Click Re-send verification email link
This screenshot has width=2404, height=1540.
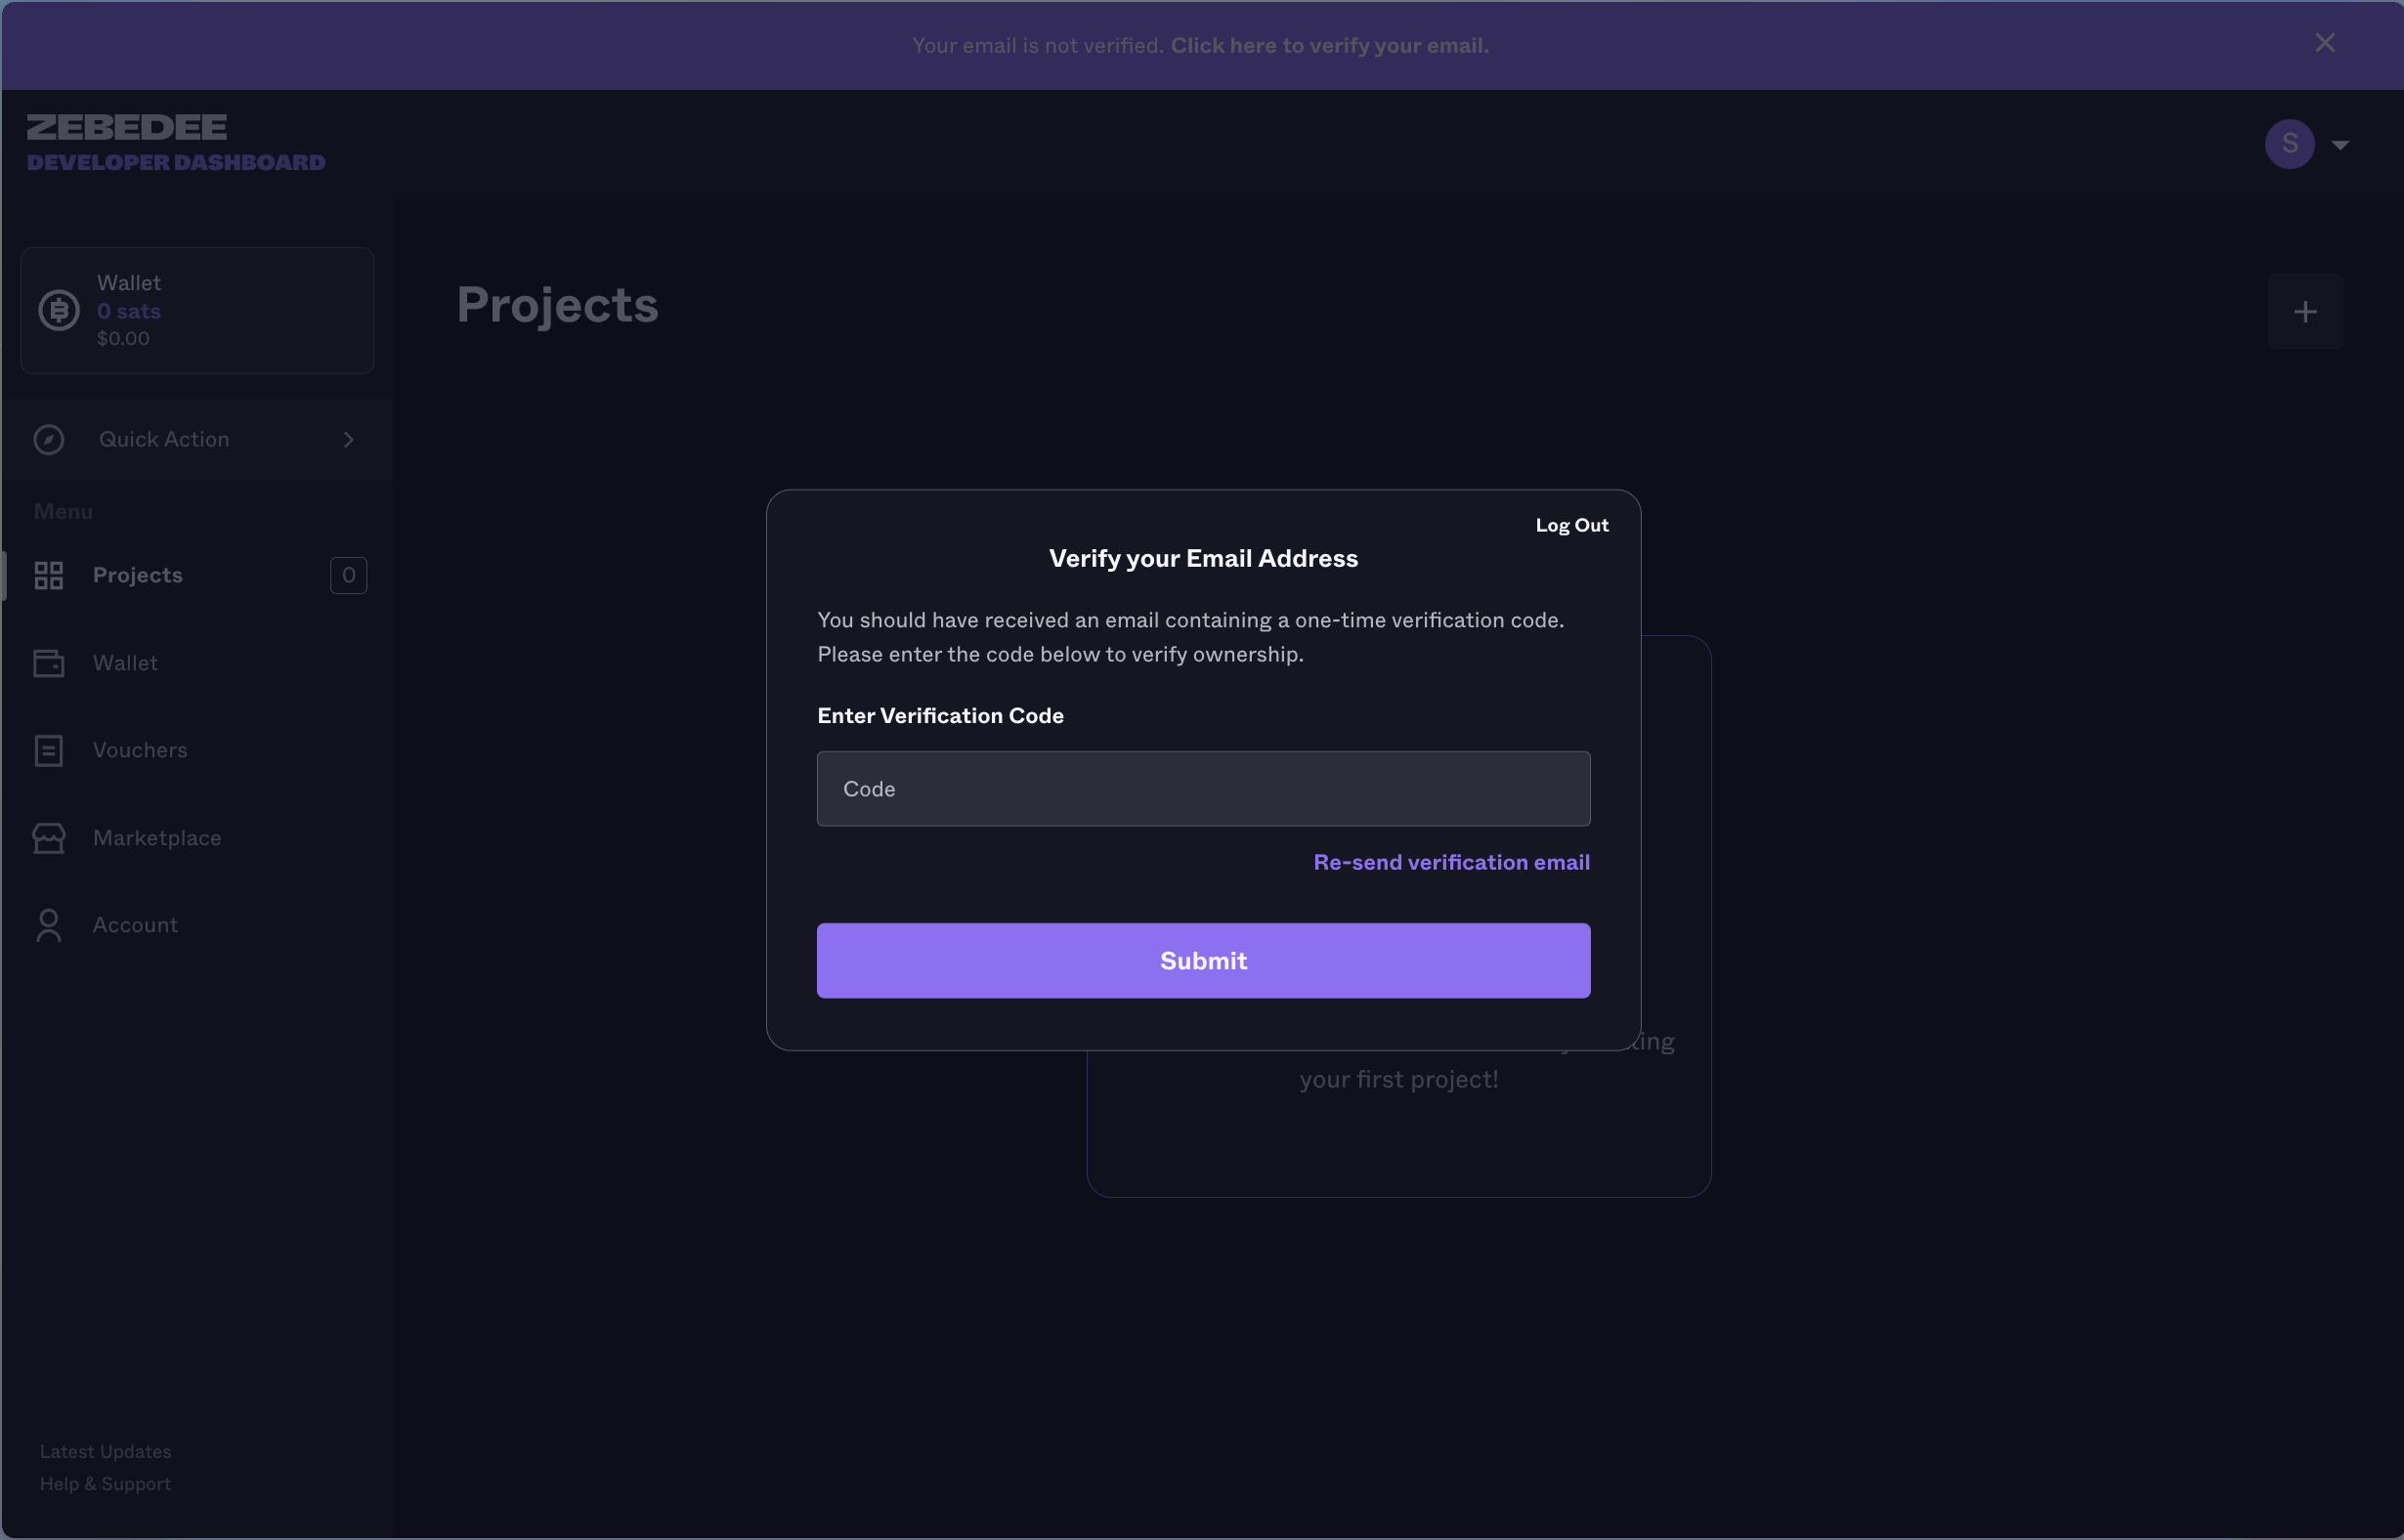[x=1451, y=860]
